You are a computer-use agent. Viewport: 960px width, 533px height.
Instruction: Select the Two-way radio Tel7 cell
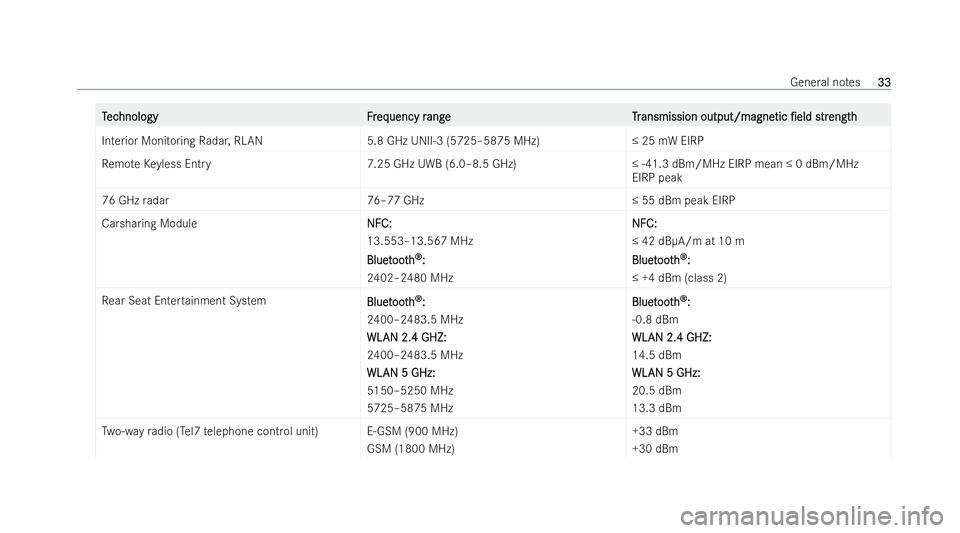pos(210,431)
